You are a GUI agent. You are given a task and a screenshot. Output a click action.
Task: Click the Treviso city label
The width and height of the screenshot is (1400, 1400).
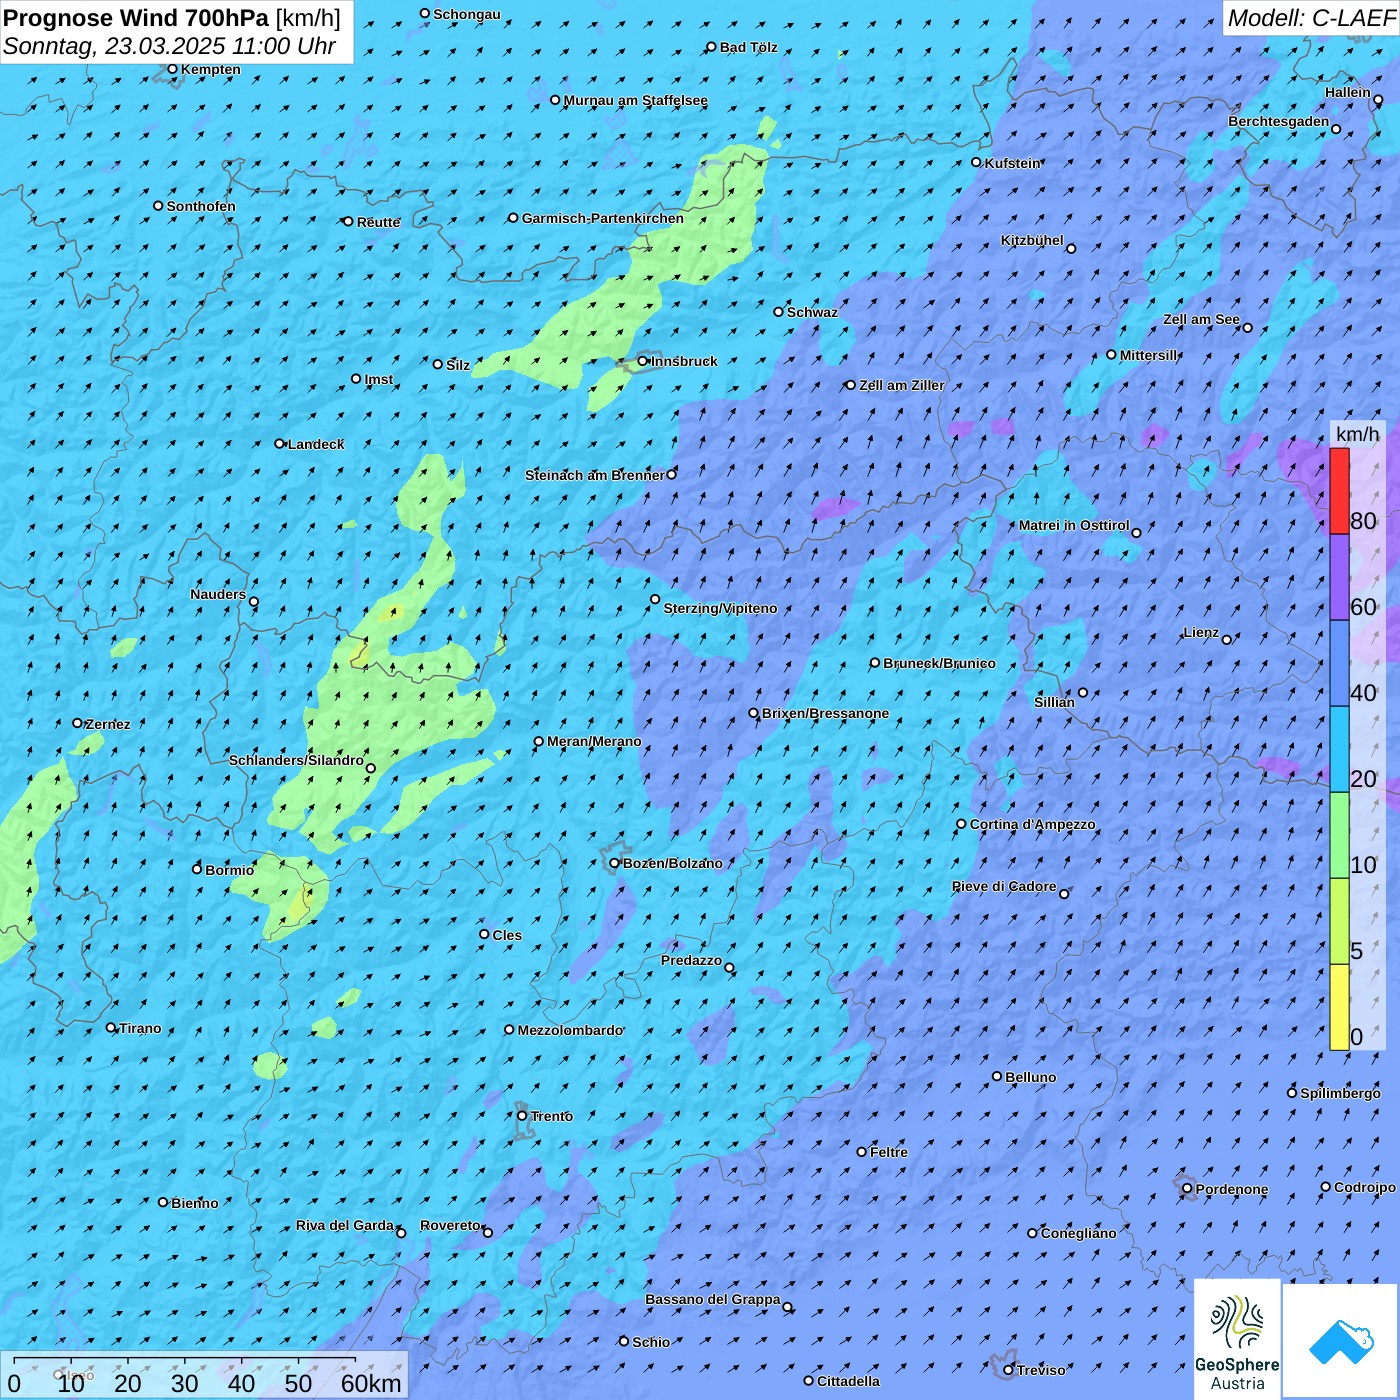[1041, 1370]
